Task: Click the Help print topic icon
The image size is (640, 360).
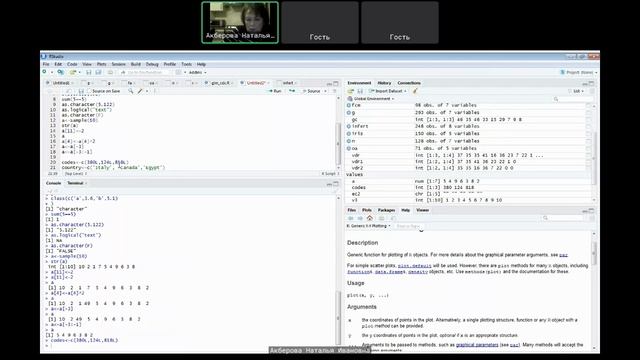Action: pyautogui.click(x=382, y=218)
